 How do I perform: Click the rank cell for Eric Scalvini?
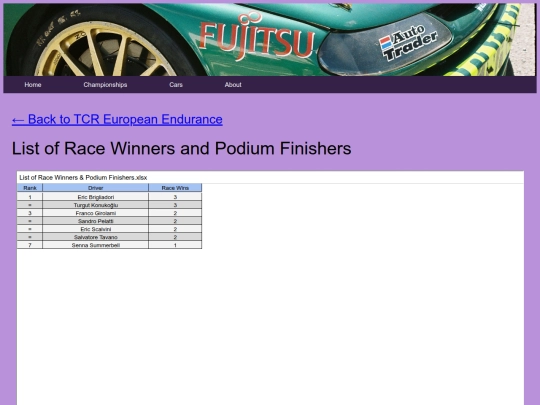point(30,229)
